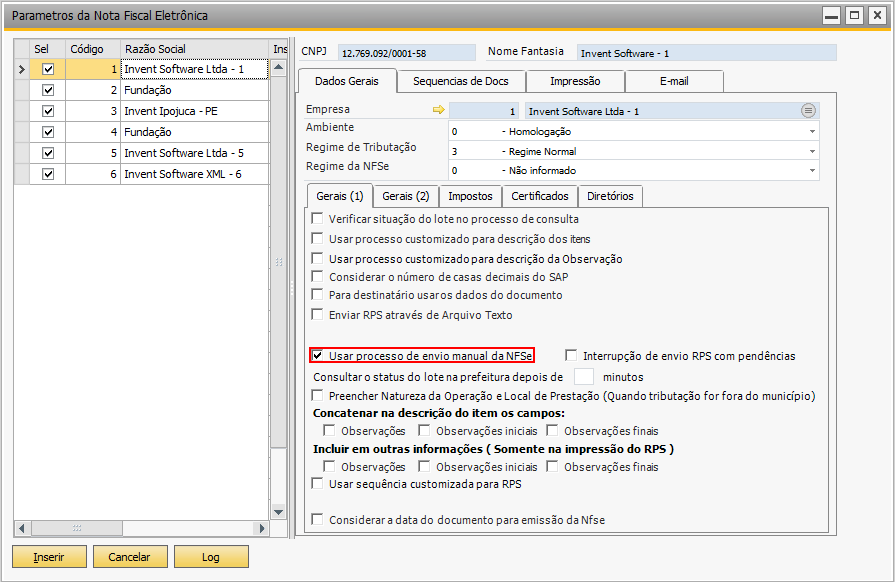Open the Regime da NFSe dropdown
This screenshot has width=895, height=582.
click(812, 170)
